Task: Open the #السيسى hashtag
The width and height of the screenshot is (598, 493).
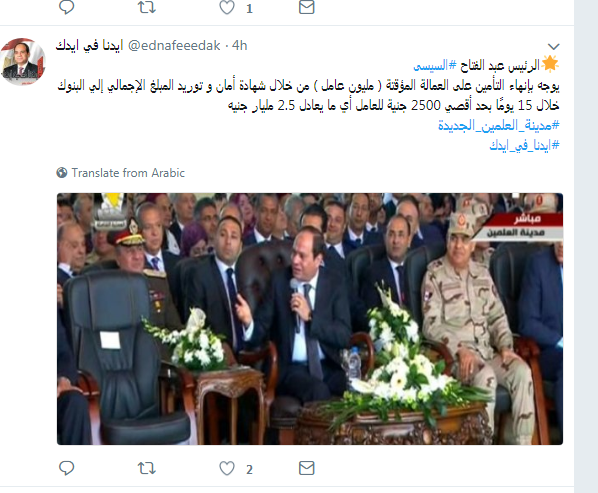Action: pyautogui.click(x=435, y=66)
